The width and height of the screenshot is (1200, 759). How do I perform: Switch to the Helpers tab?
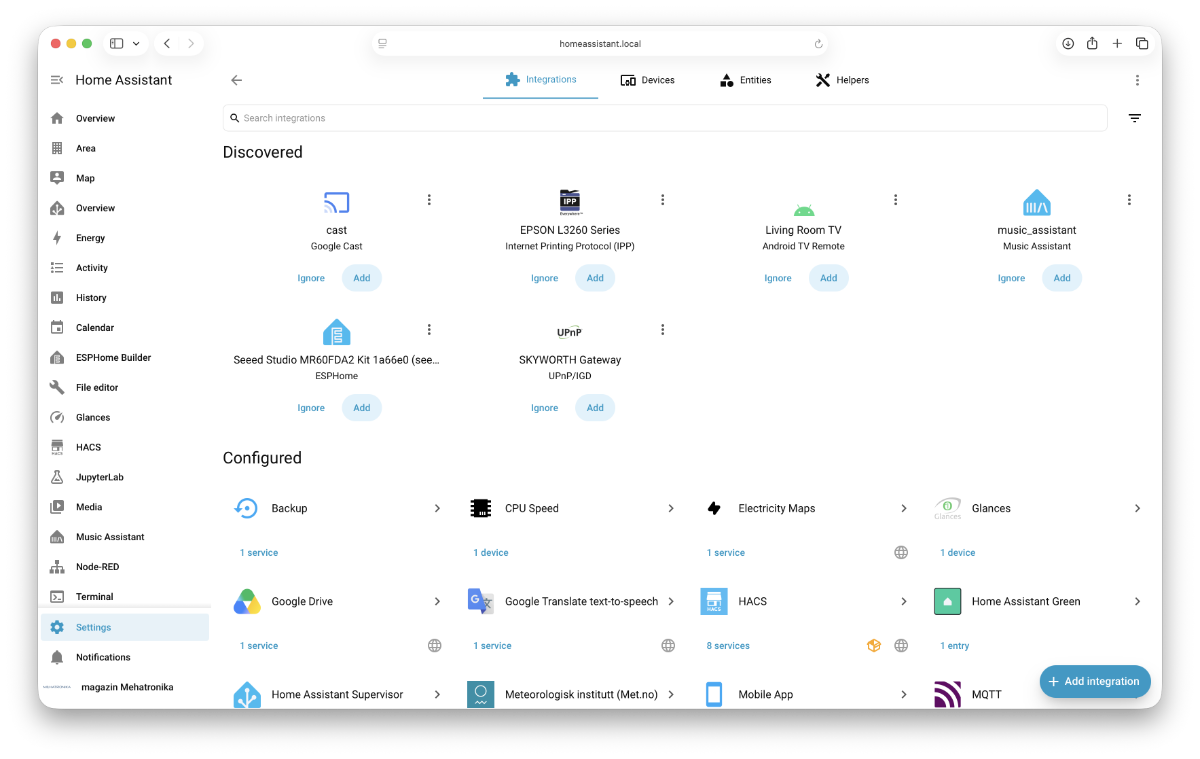842,80
